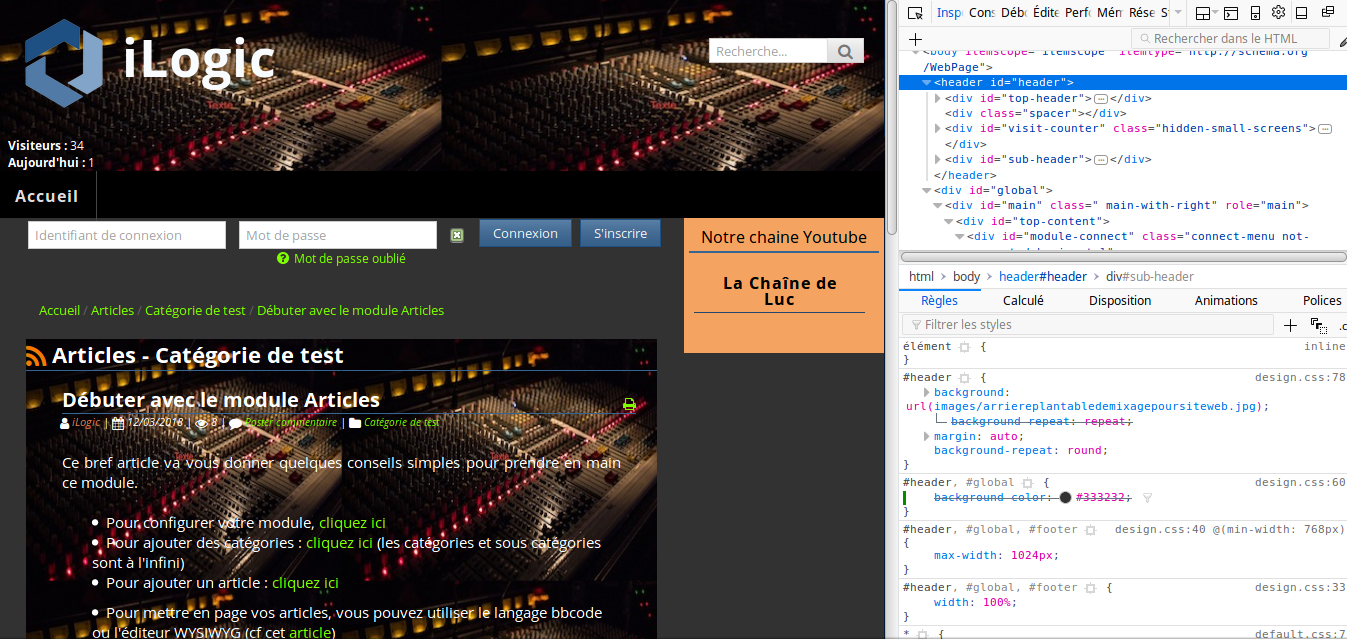Toggle the split console icon
This screenshot has width=1347, height=639.
1231,13
